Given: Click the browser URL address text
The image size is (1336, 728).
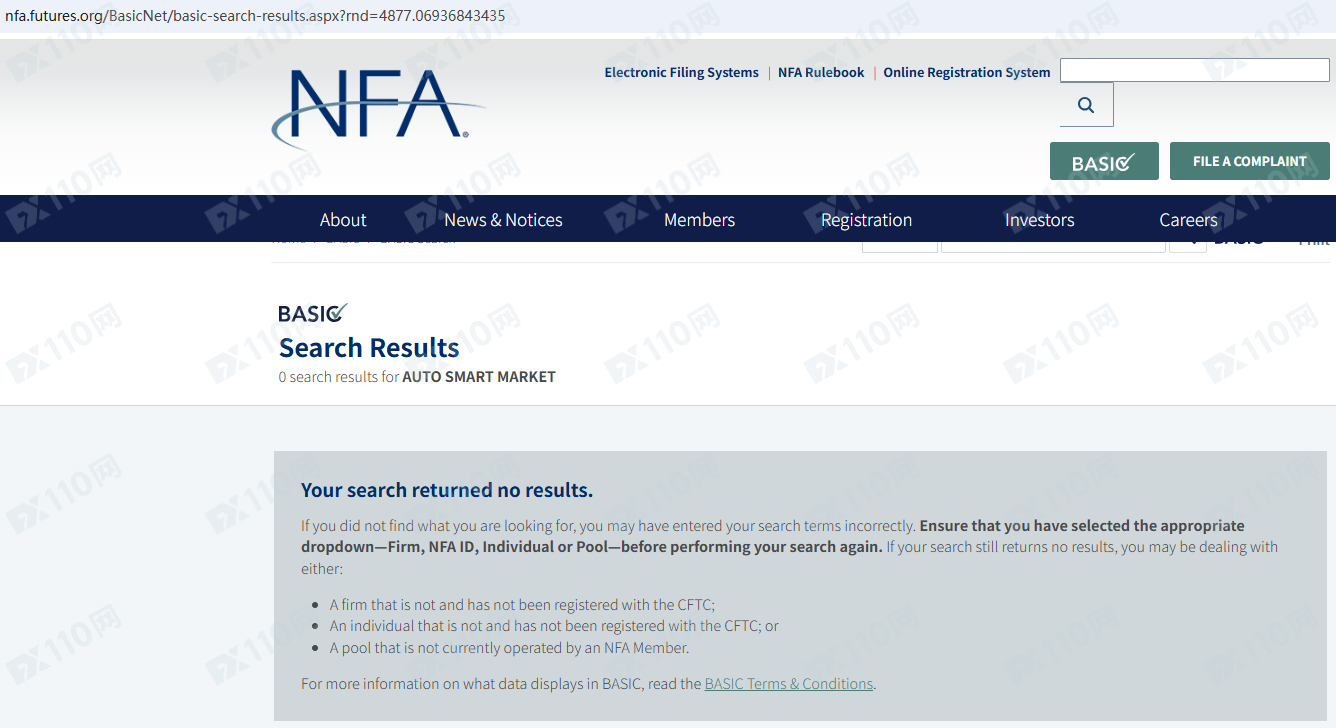Looking at the screenshot, I should click(x=255, y=16).
